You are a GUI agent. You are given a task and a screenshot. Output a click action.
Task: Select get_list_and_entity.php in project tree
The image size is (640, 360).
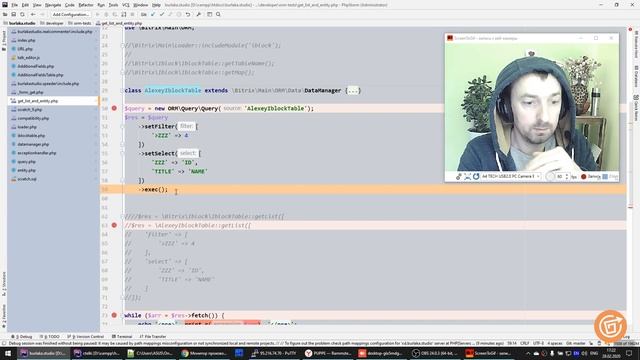[38, 101]
